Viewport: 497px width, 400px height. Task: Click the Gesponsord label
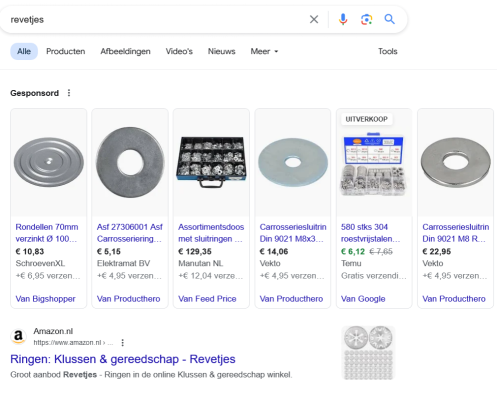[34, 93]
